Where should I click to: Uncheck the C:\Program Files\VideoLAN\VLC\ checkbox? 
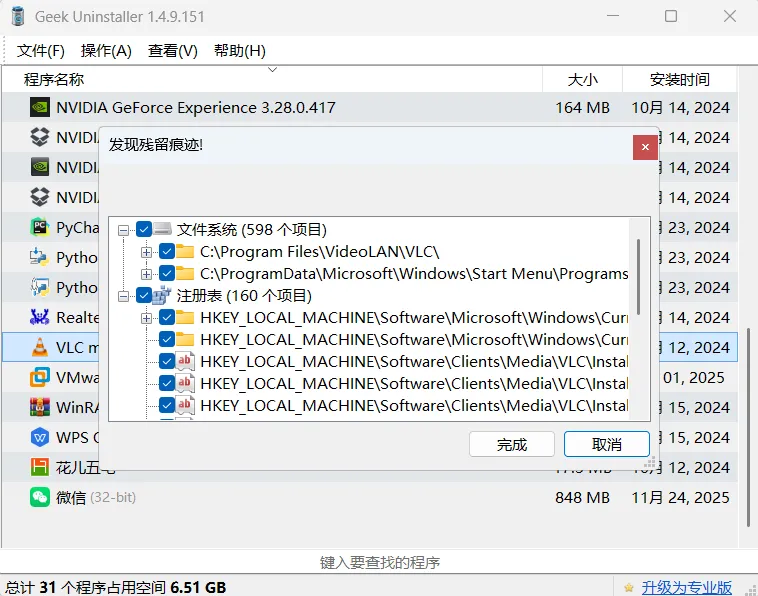tap(167, 251)
